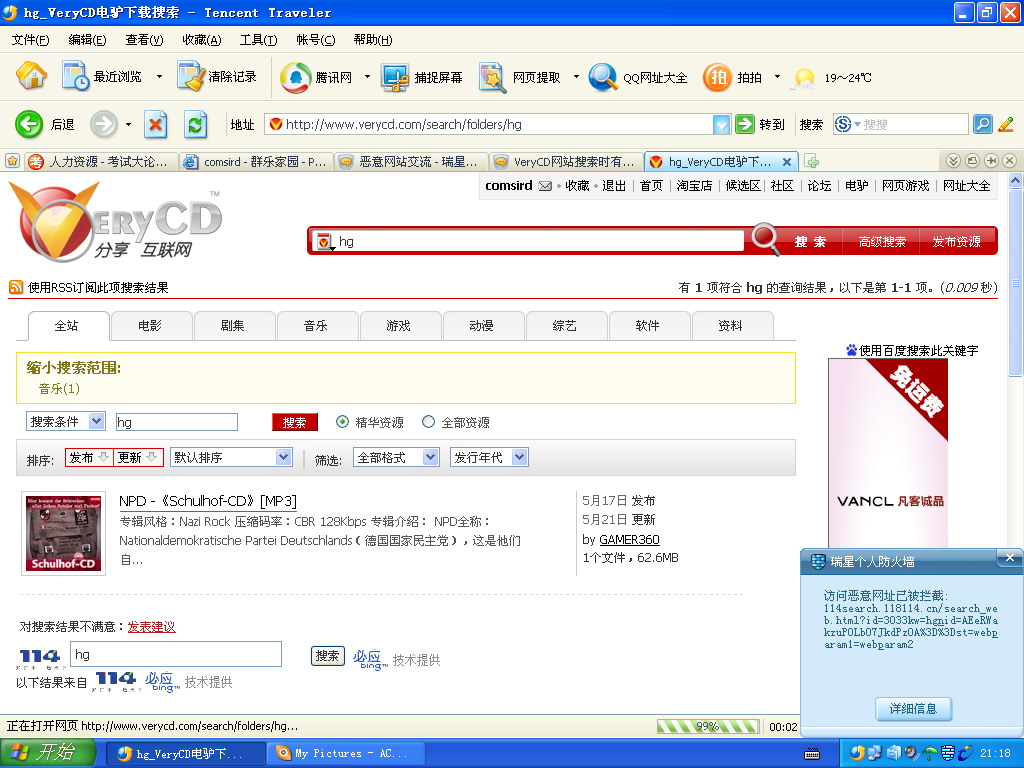This screenshot has width=1024, height=768.
Task: Open recent browsing history icon
Action: tap(76, 76)
